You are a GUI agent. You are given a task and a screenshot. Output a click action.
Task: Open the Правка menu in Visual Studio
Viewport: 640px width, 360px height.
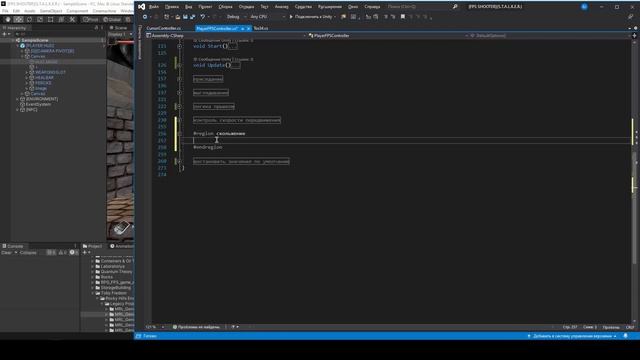pos(172,7)
